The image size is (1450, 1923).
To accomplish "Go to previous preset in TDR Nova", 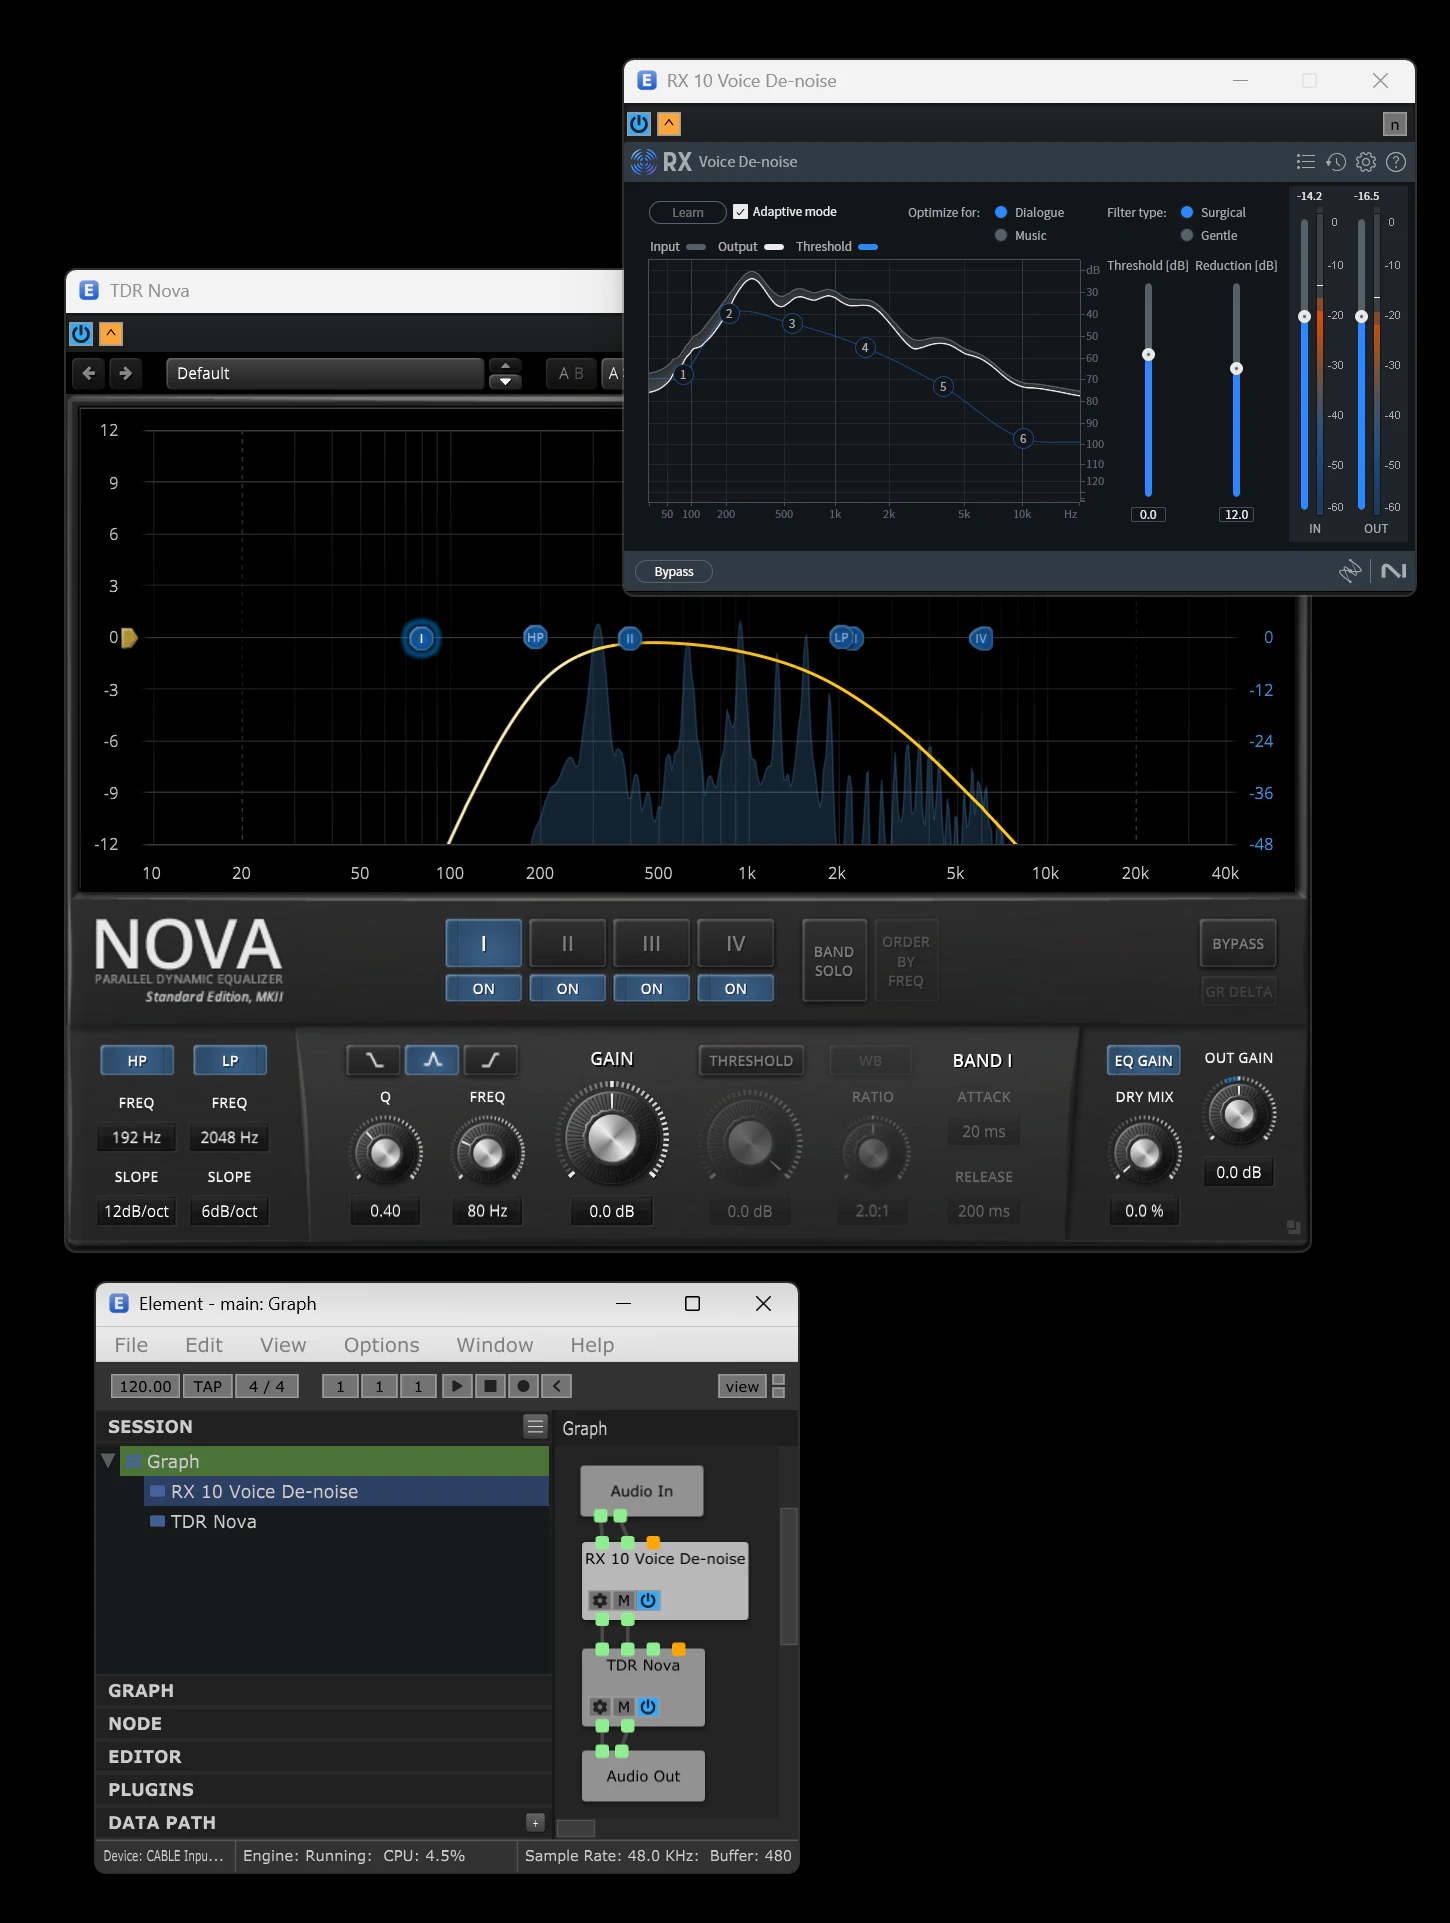I will [89, 373].
